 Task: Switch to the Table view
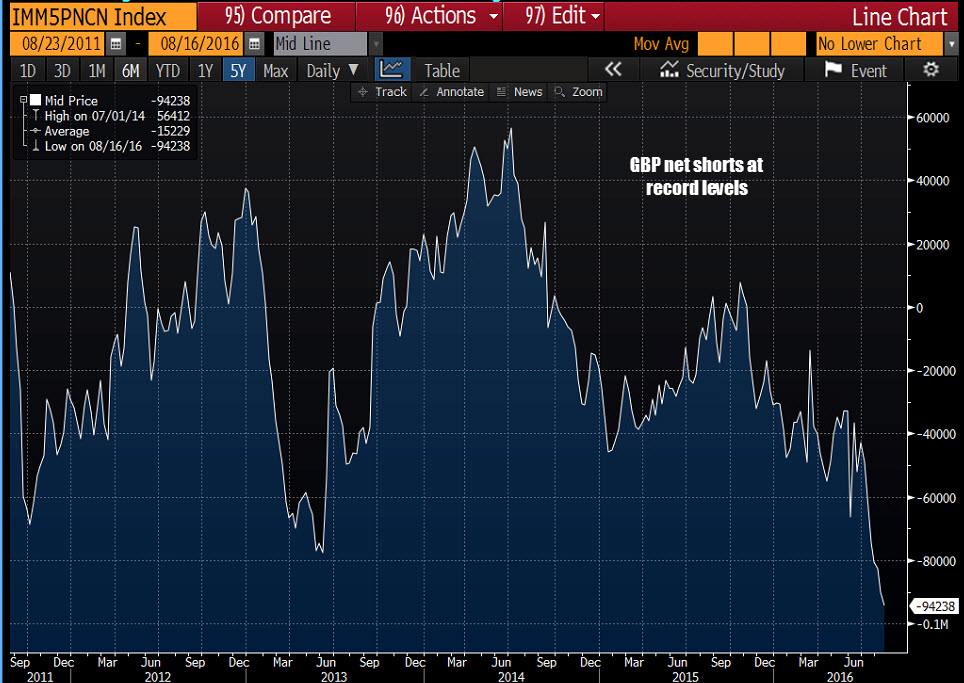pyautogui.click(x=441, y=70)
